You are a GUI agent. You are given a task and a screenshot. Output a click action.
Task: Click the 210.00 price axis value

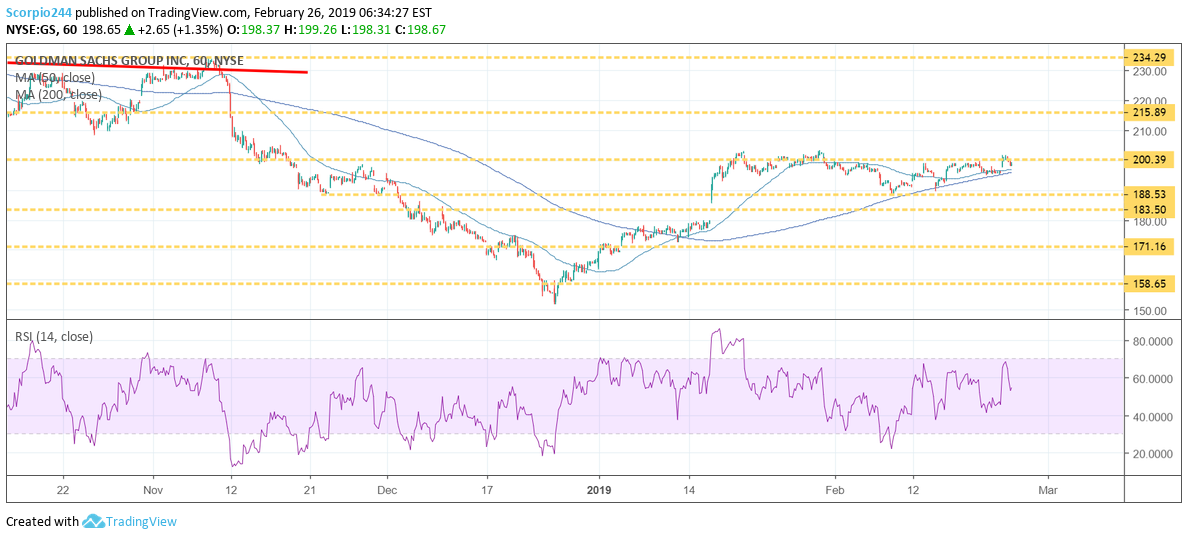[1149, 131]
